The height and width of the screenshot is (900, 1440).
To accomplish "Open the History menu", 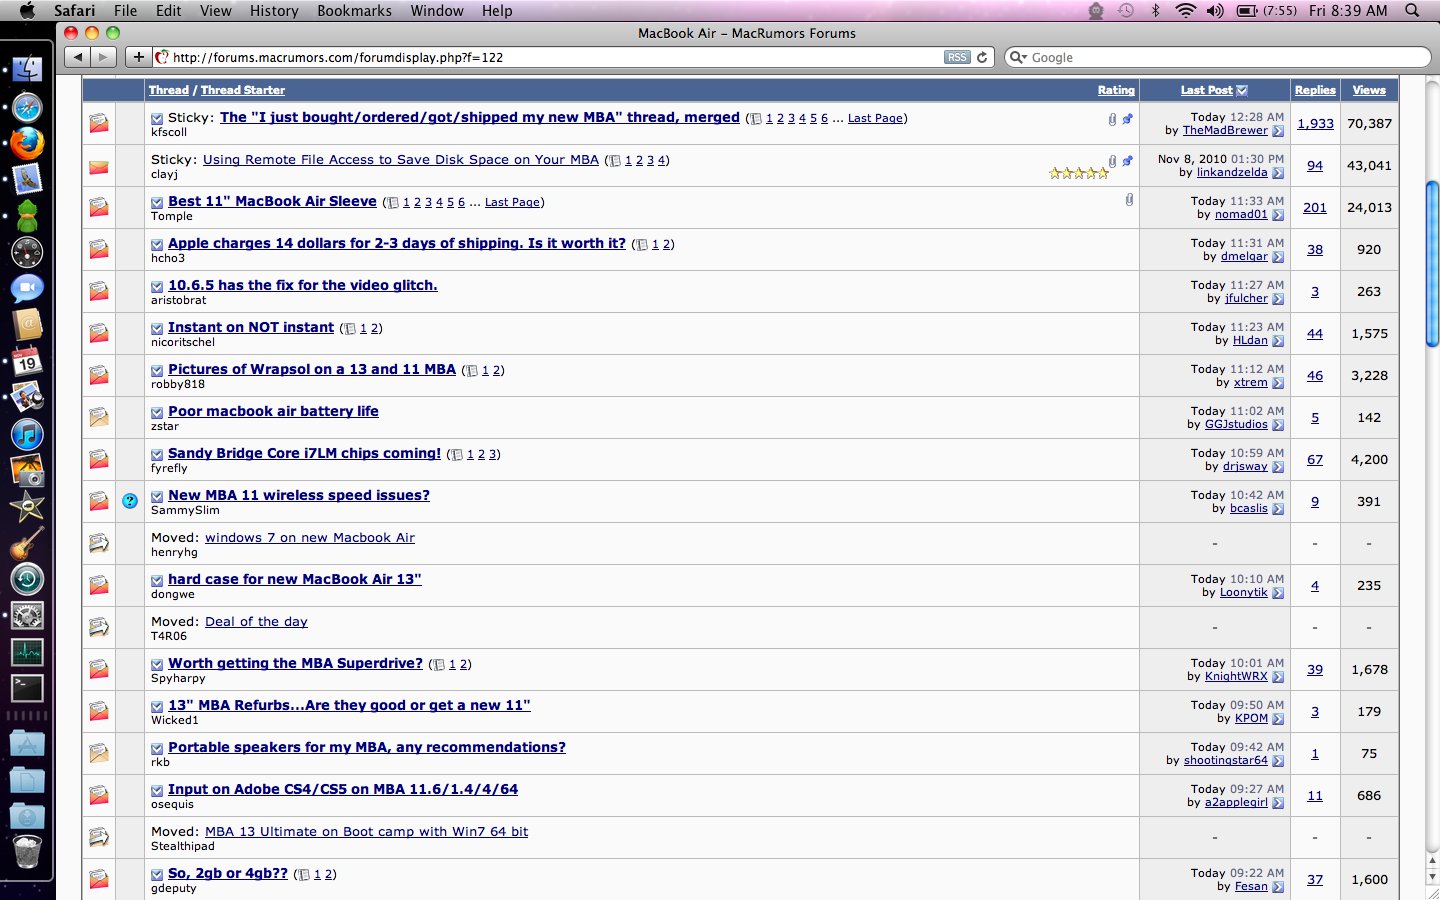I will point(274,11).
